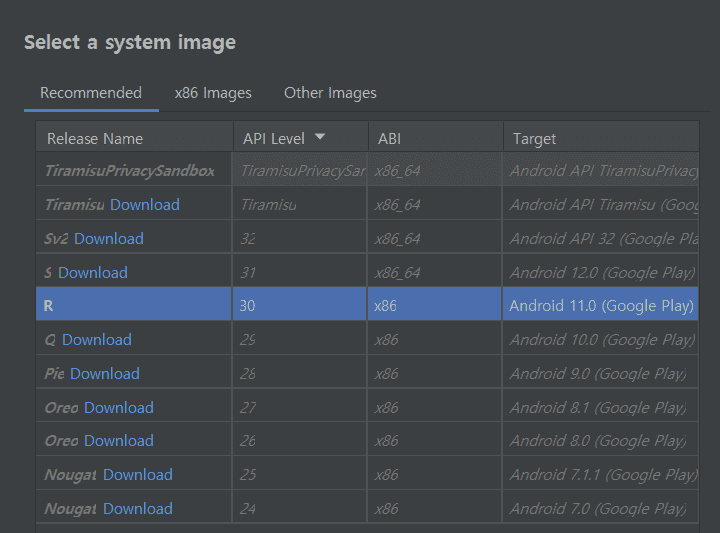The width and height of the screenshot is (720, 533).
Task: Download the Nougat API 24 image
Action: pos(138,509)
